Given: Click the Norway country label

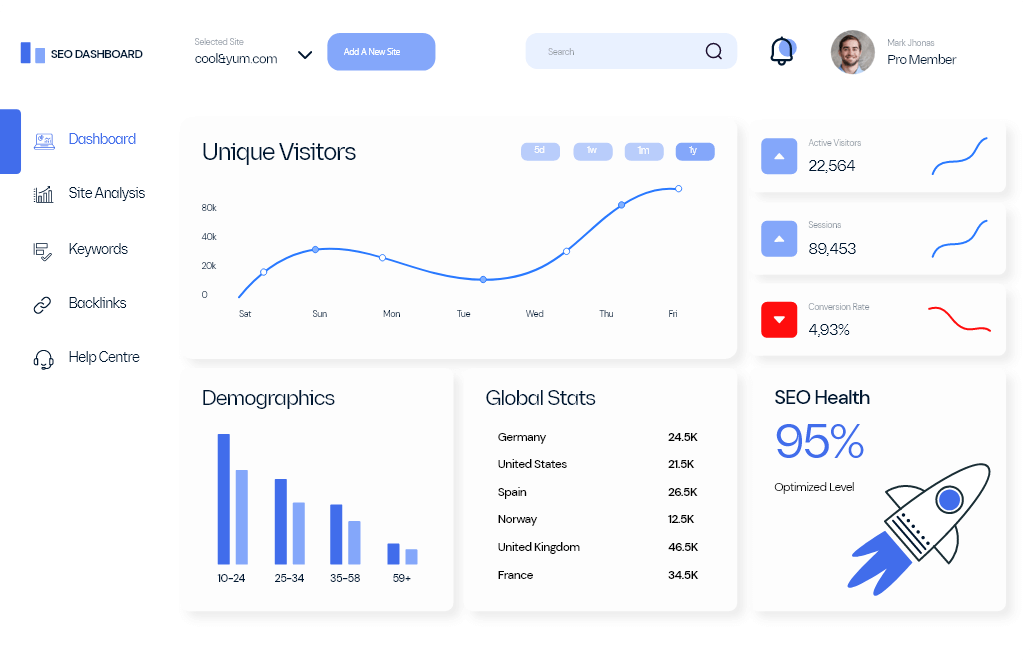Looking at the screenshot, I should tap(517, 520).
